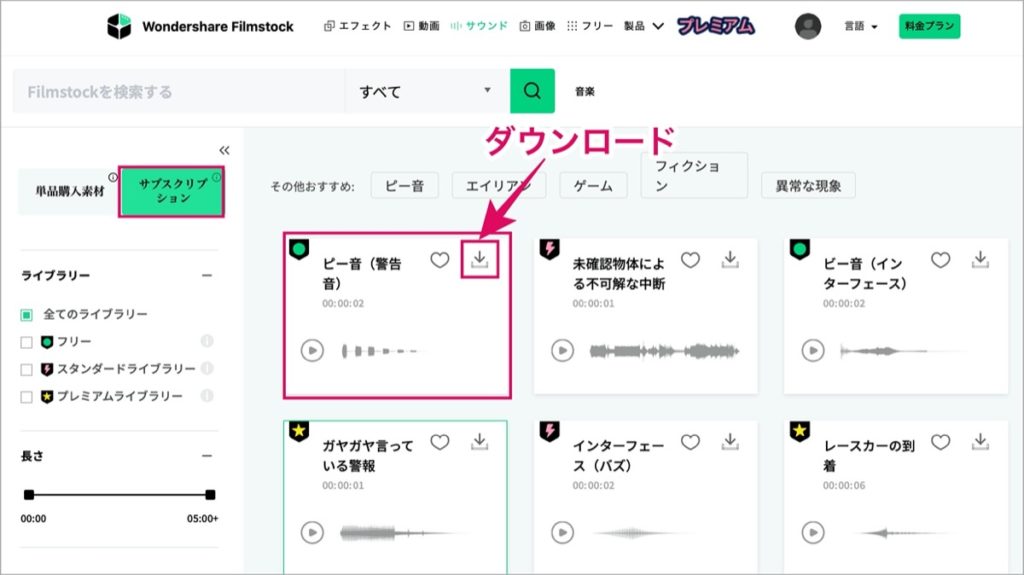Screen dimensions: 1024x575
Task: Open the すべて category dropdown
Action: click(x=427, y=91)
